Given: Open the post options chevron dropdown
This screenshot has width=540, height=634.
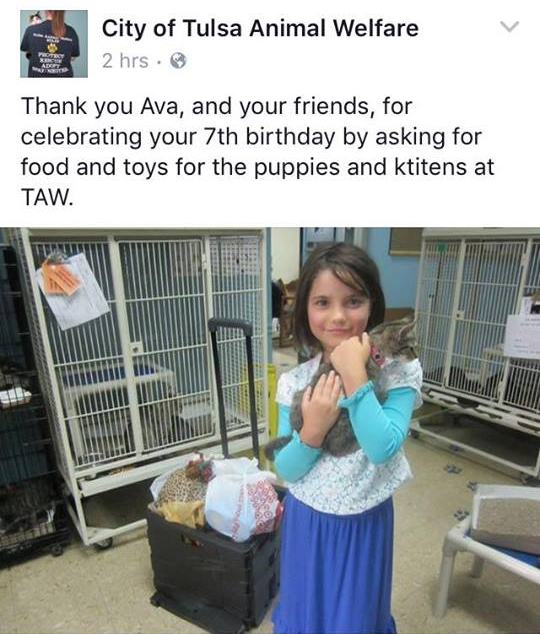Looking at the screenshot, I should (x=509, y=26).
